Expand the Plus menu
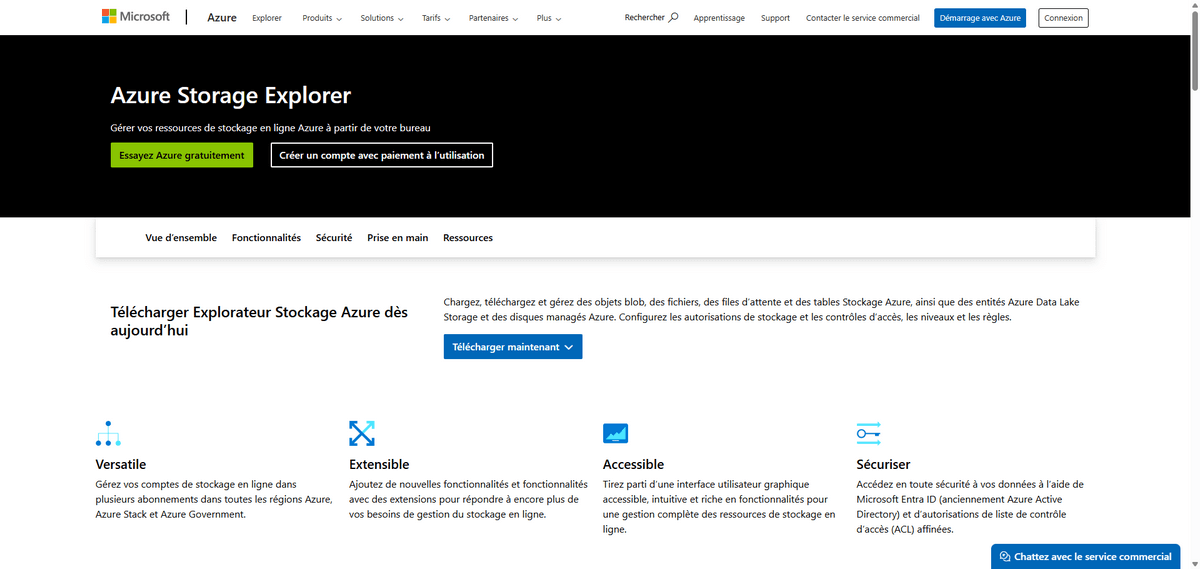 (549, 18)
